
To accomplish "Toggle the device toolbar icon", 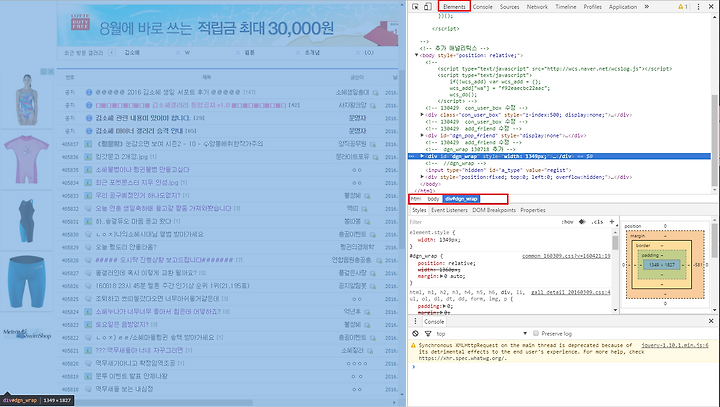I will 428,6.
